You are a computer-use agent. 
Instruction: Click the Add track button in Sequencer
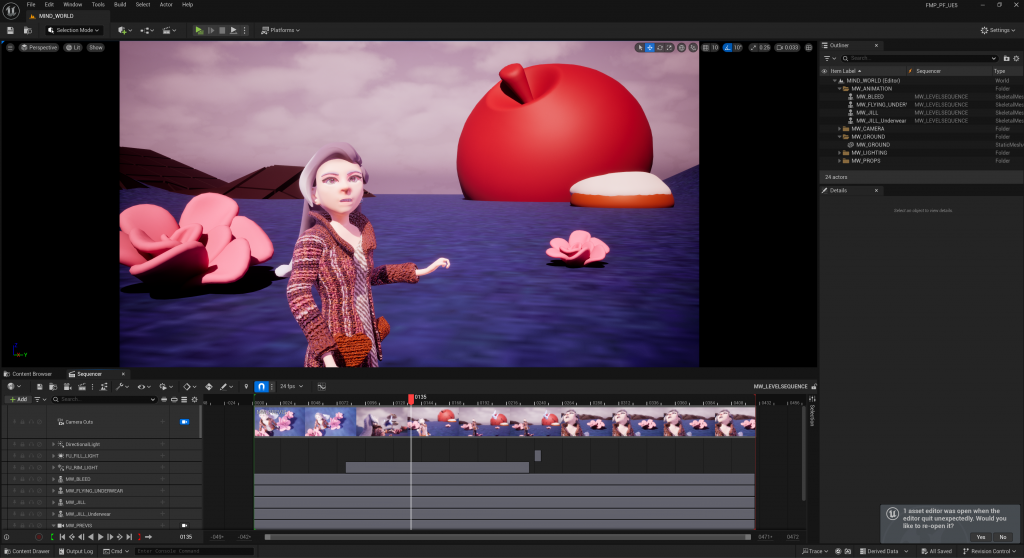pos(18,399)
